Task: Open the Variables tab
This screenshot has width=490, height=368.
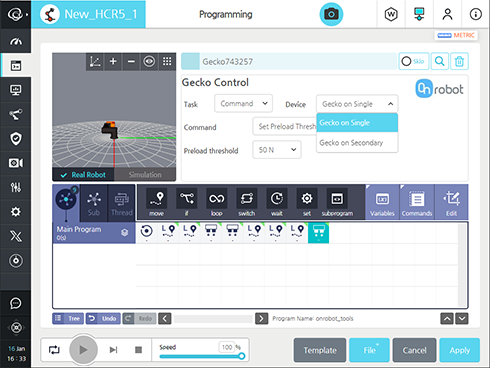Action: coord(382,202)
